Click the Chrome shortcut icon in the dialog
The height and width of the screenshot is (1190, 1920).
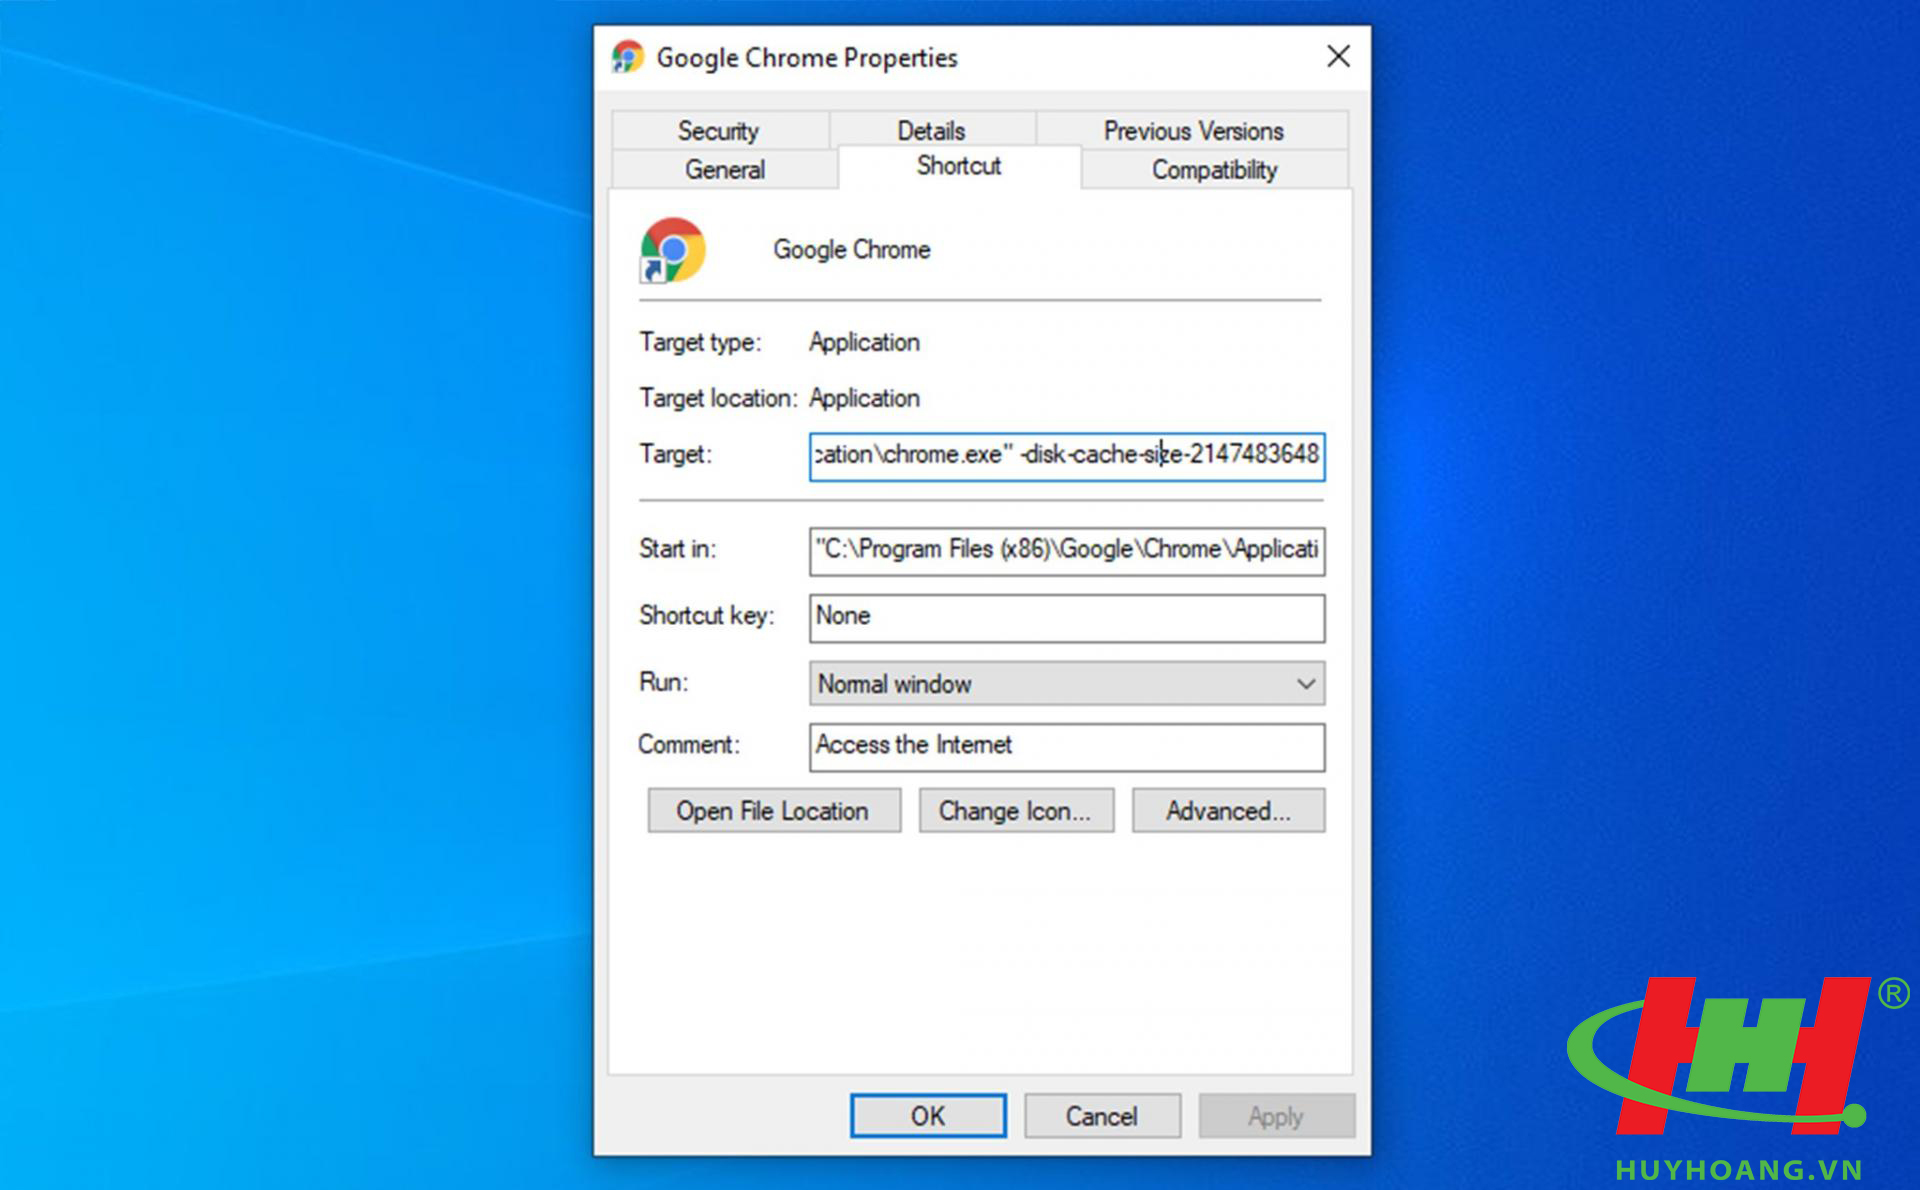point(673,250)
